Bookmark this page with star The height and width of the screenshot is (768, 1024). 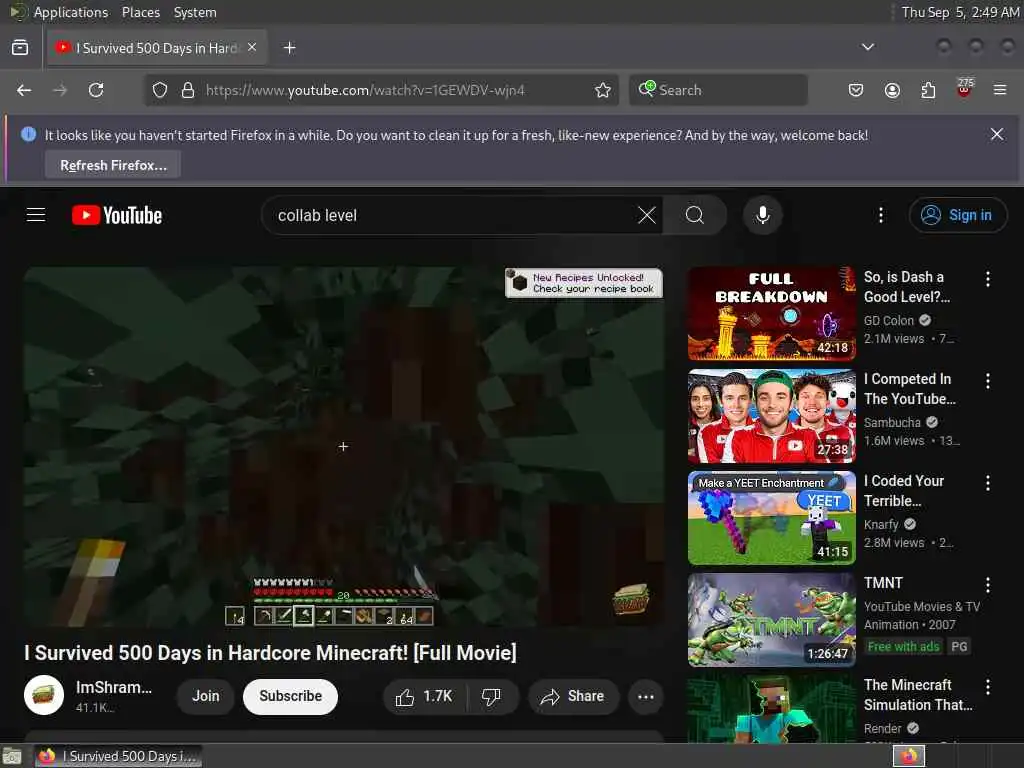click(x=603, y=90)
